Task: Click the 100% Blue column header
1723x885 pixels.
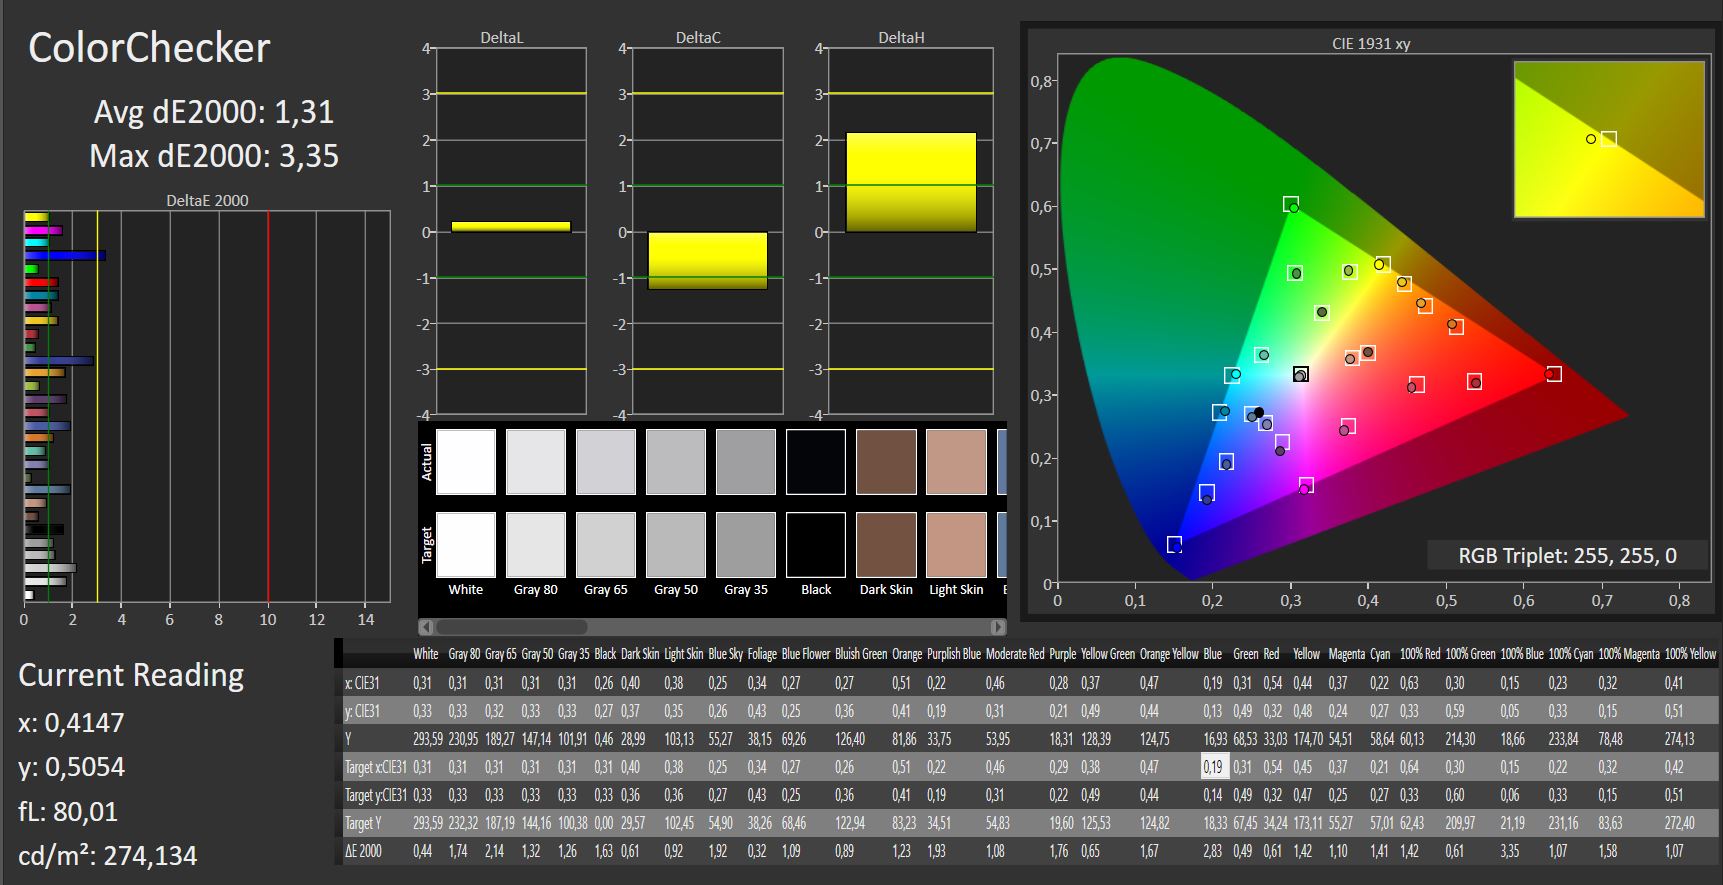Action: pyautogui.click(x=1521, y=654)
